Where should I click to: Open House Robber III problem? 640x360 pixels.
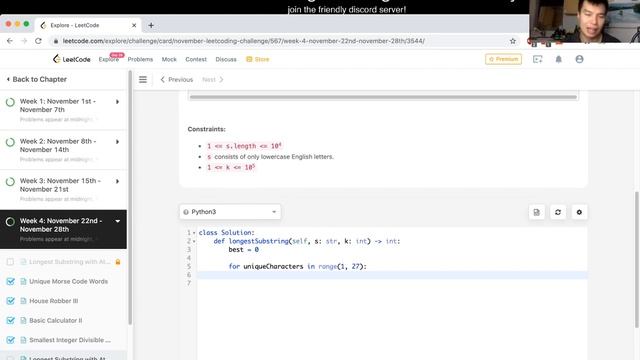point(53,301)
